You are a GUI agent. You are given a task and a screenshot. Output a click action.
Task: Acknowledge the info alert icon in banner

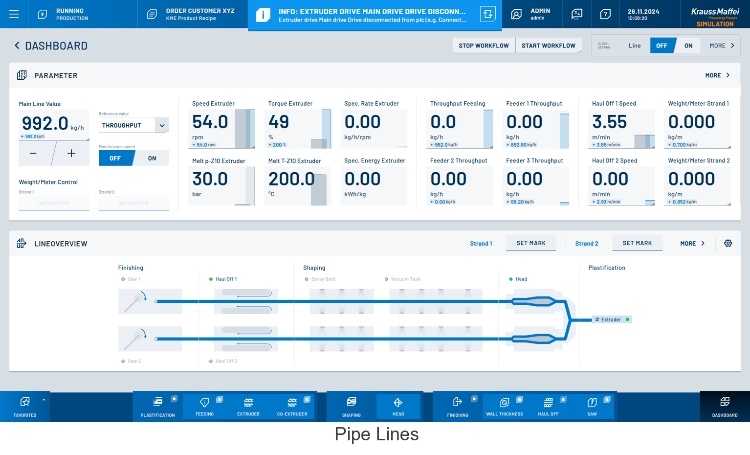487,14
